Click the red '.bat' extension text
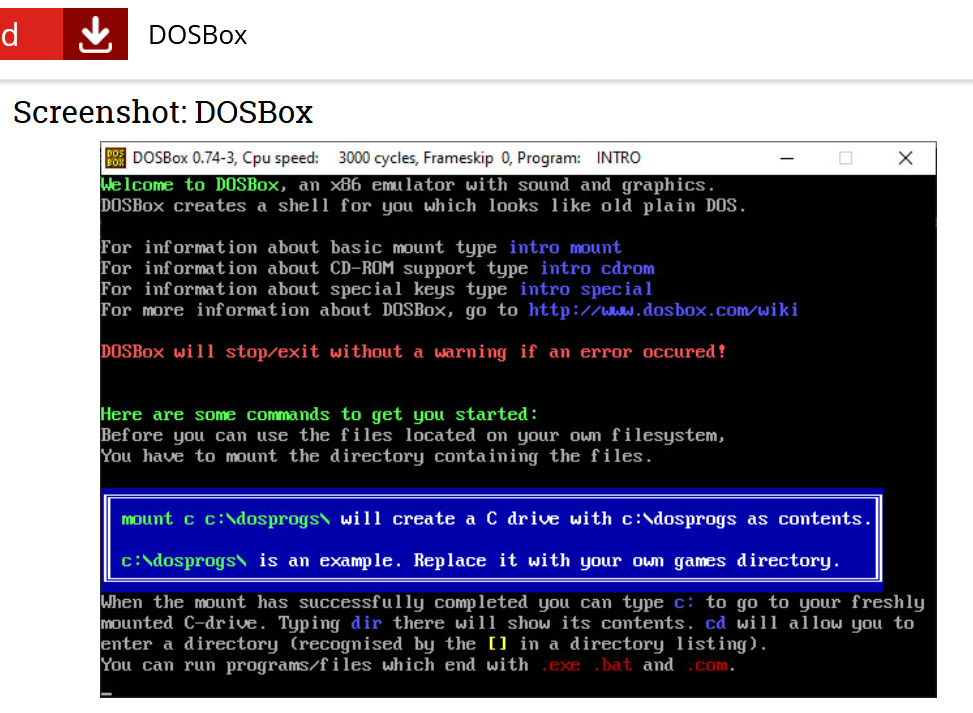Screen dimensions: 973x713 [612, 665]
